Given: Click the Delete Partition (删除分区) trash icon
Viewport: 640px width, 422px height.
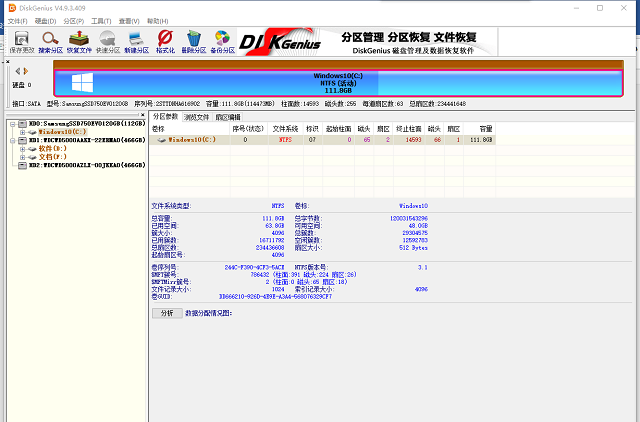Looking at the screenshot, I should (x=193, y=42).
